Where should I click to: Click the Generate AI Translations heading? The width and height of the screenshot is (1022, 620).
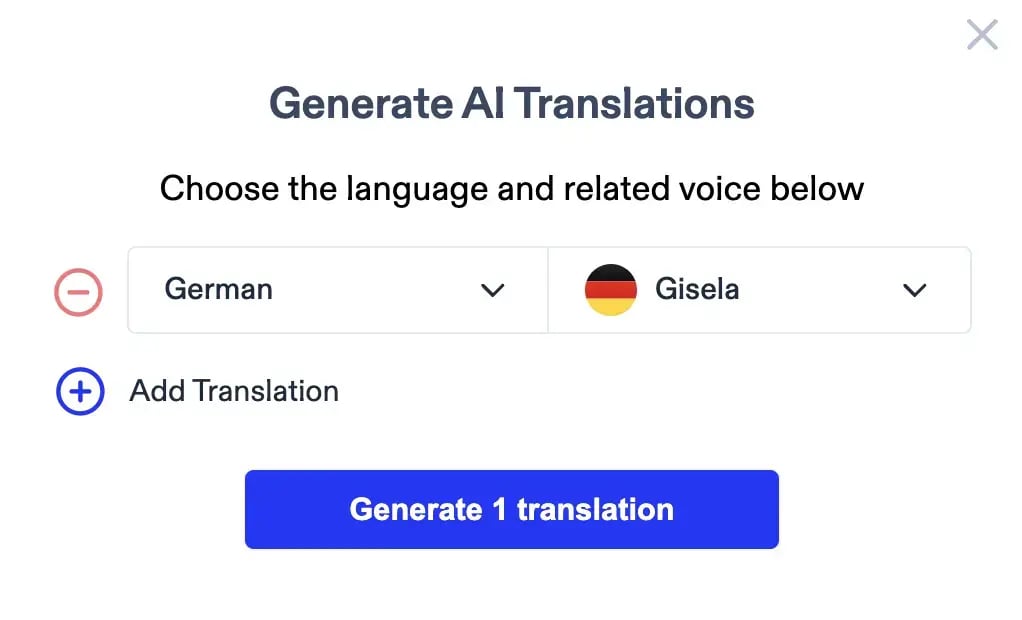point(511,104)
